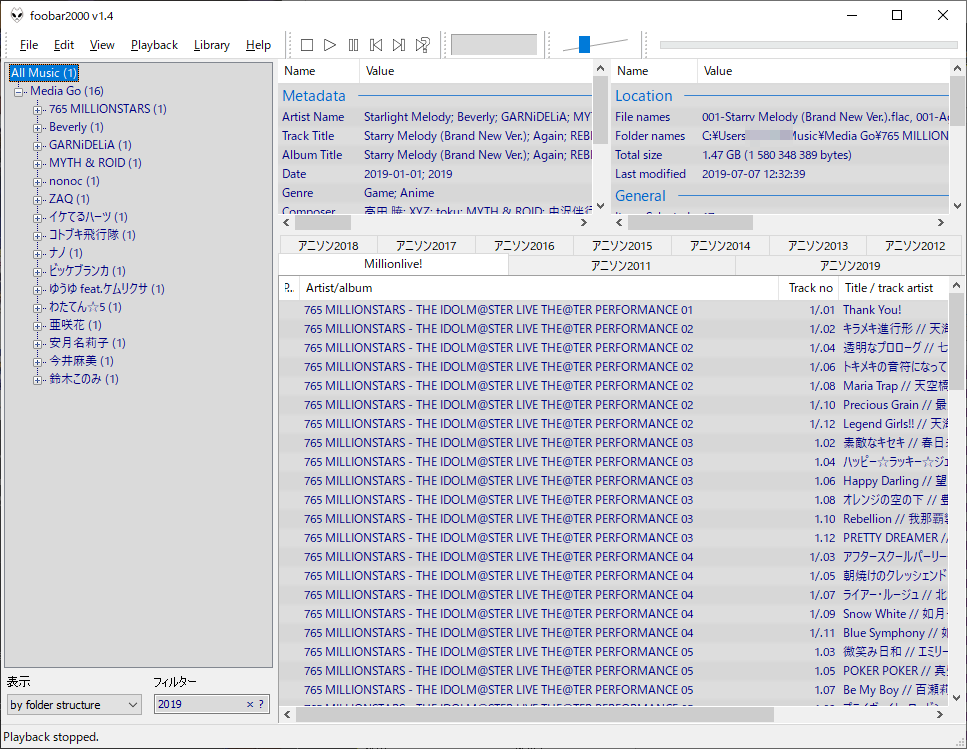Switch to the アニソン2019 playlist tab
The height and width of the screenshot is (749, 967).
click(x=849, y=265)
